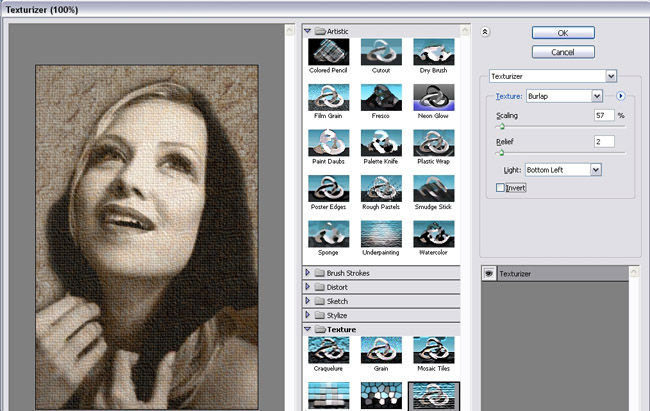Viewport: 650px width, 411px height.
Task: Open the Texture dropdown set to Burlap
Action: 564,96
